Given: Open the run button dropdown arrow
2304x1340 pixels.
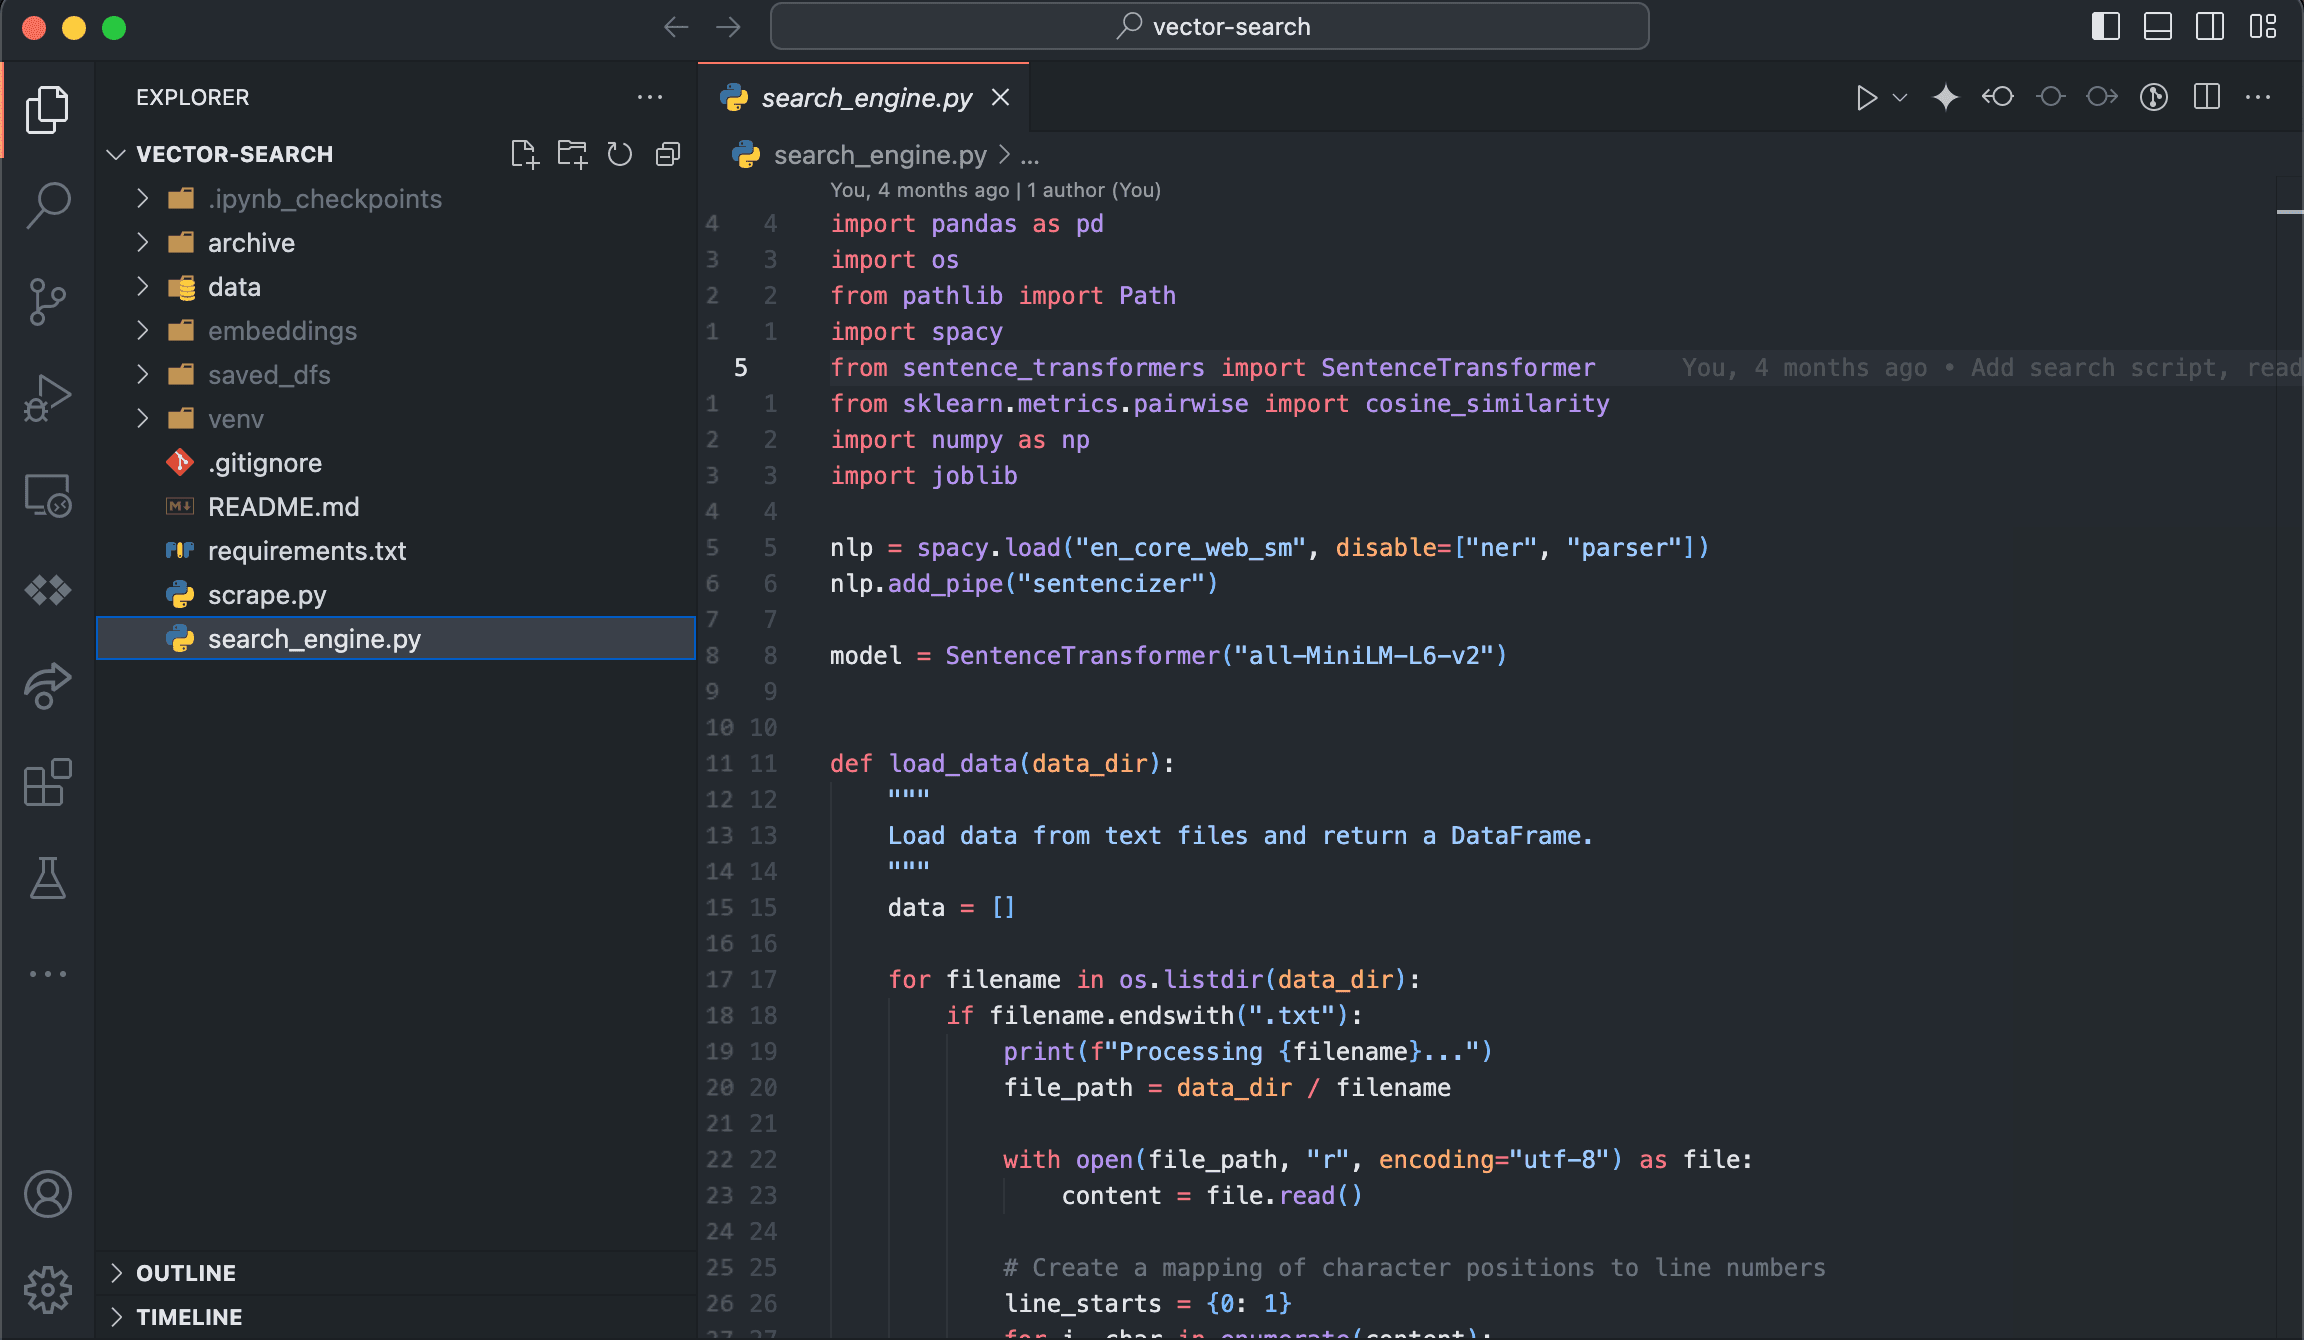Looking at the screenshot, I should click(x=1900, y=97).
